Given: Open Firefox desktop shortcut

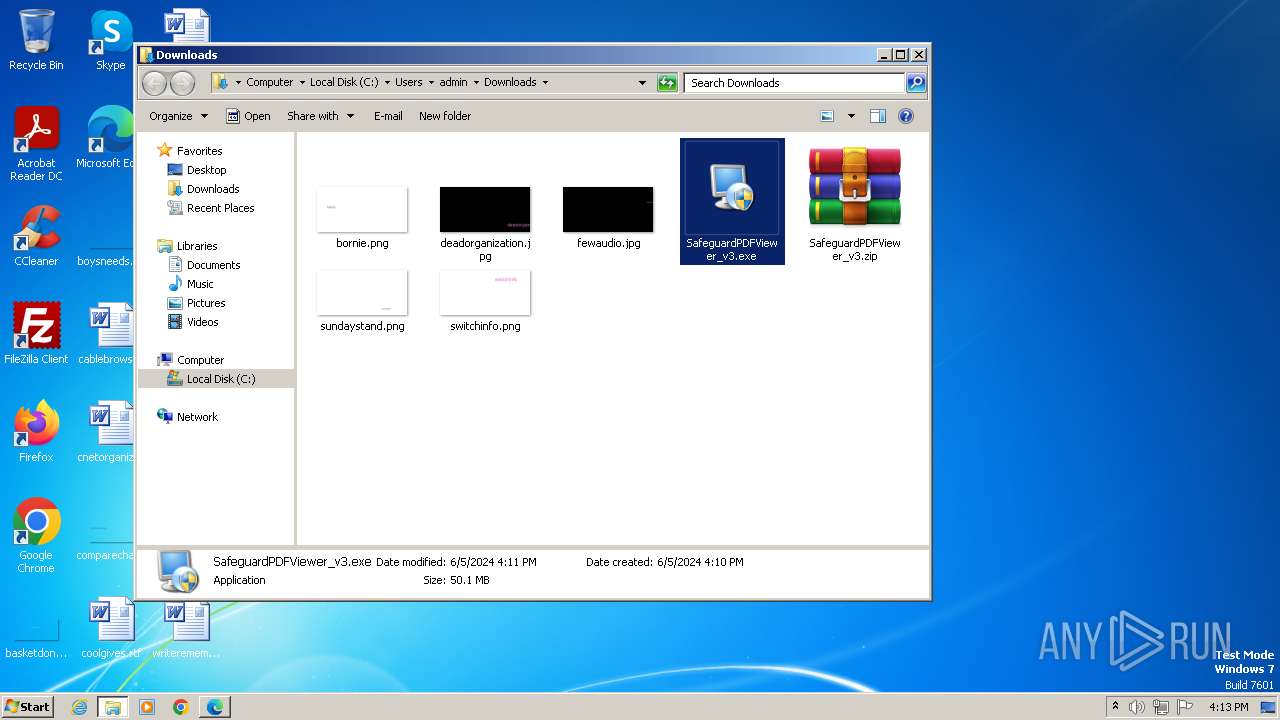Looking at the screenshot, I should tap(36, 432).
